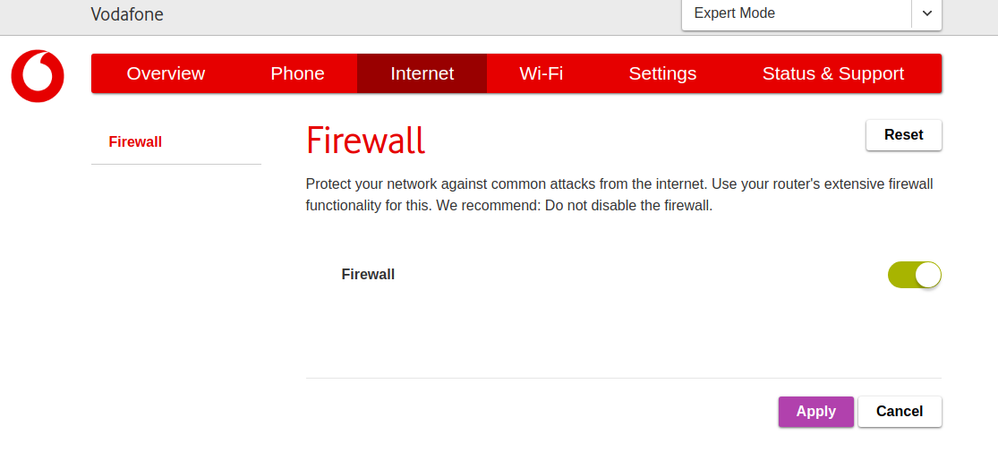
Task: Click the large red Firewall heading
Action: (x=366, y=141)
